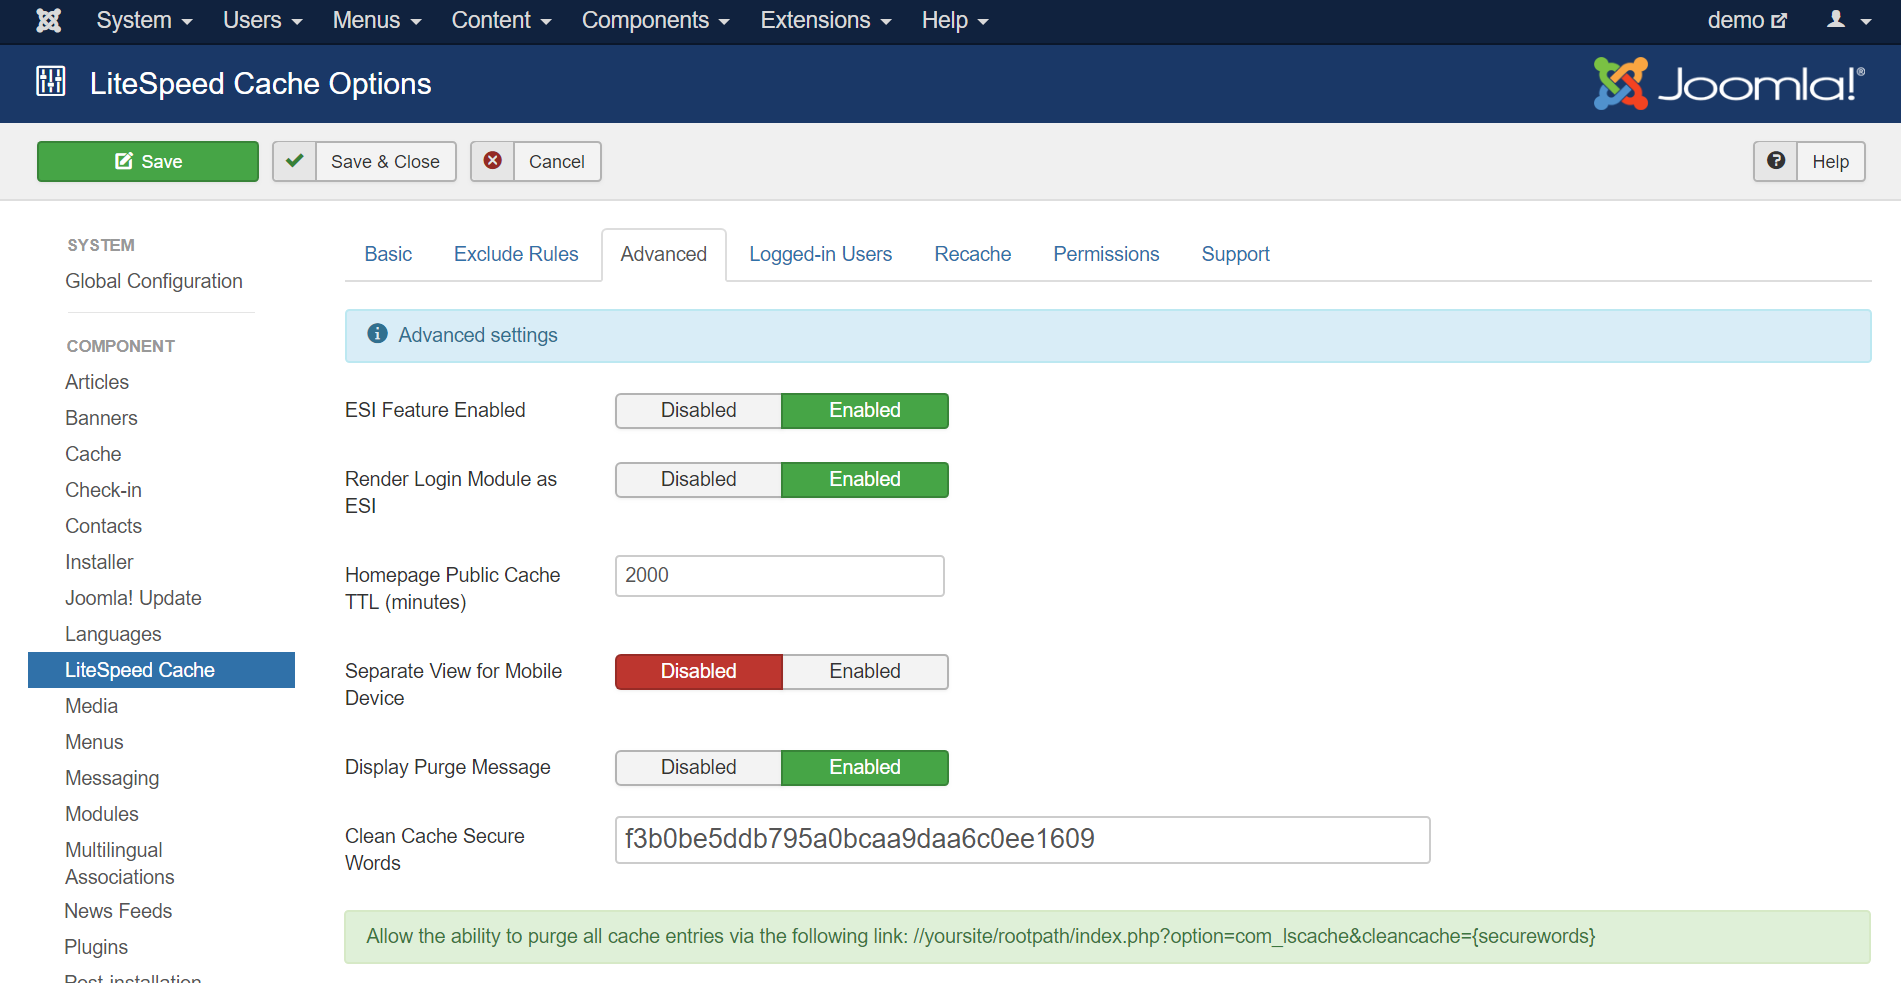This screenshot has height=983, width=1901.
Task: Open the Extensions dropdown menu
Action: click(825, 20)
